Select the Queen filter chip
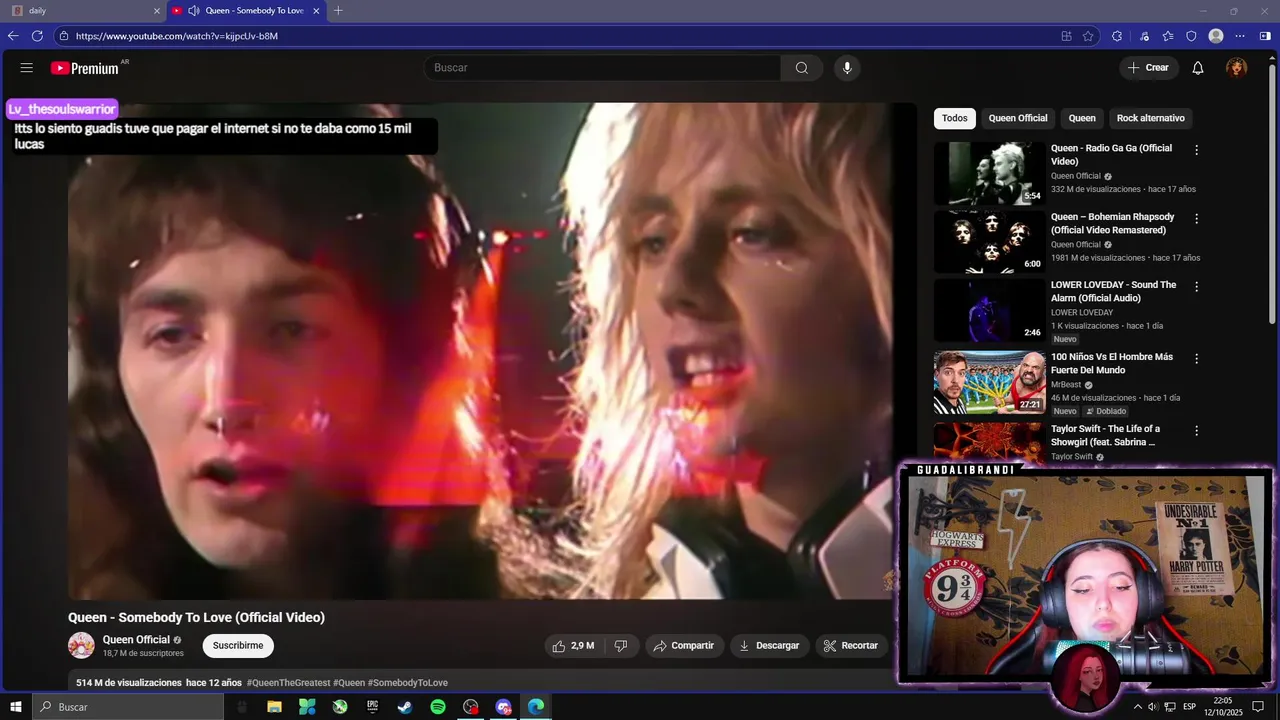The height and width of the screenshot is (720, 1280). point(1082,118)
